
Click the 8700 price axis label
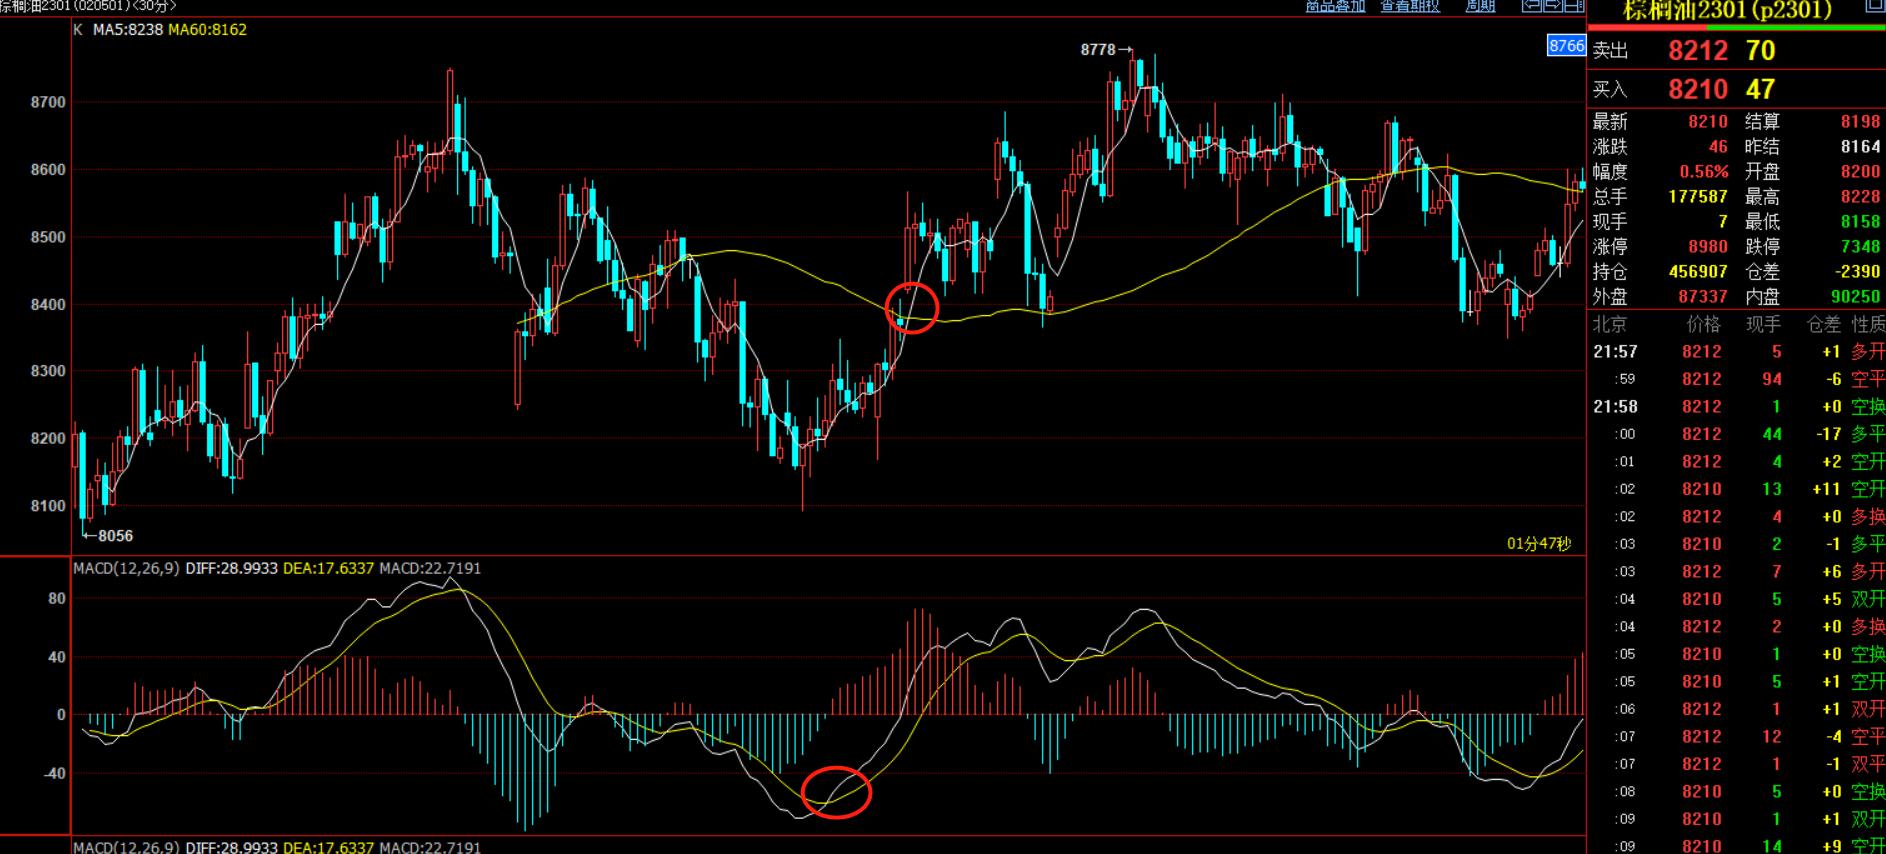(x=48, y=102)
